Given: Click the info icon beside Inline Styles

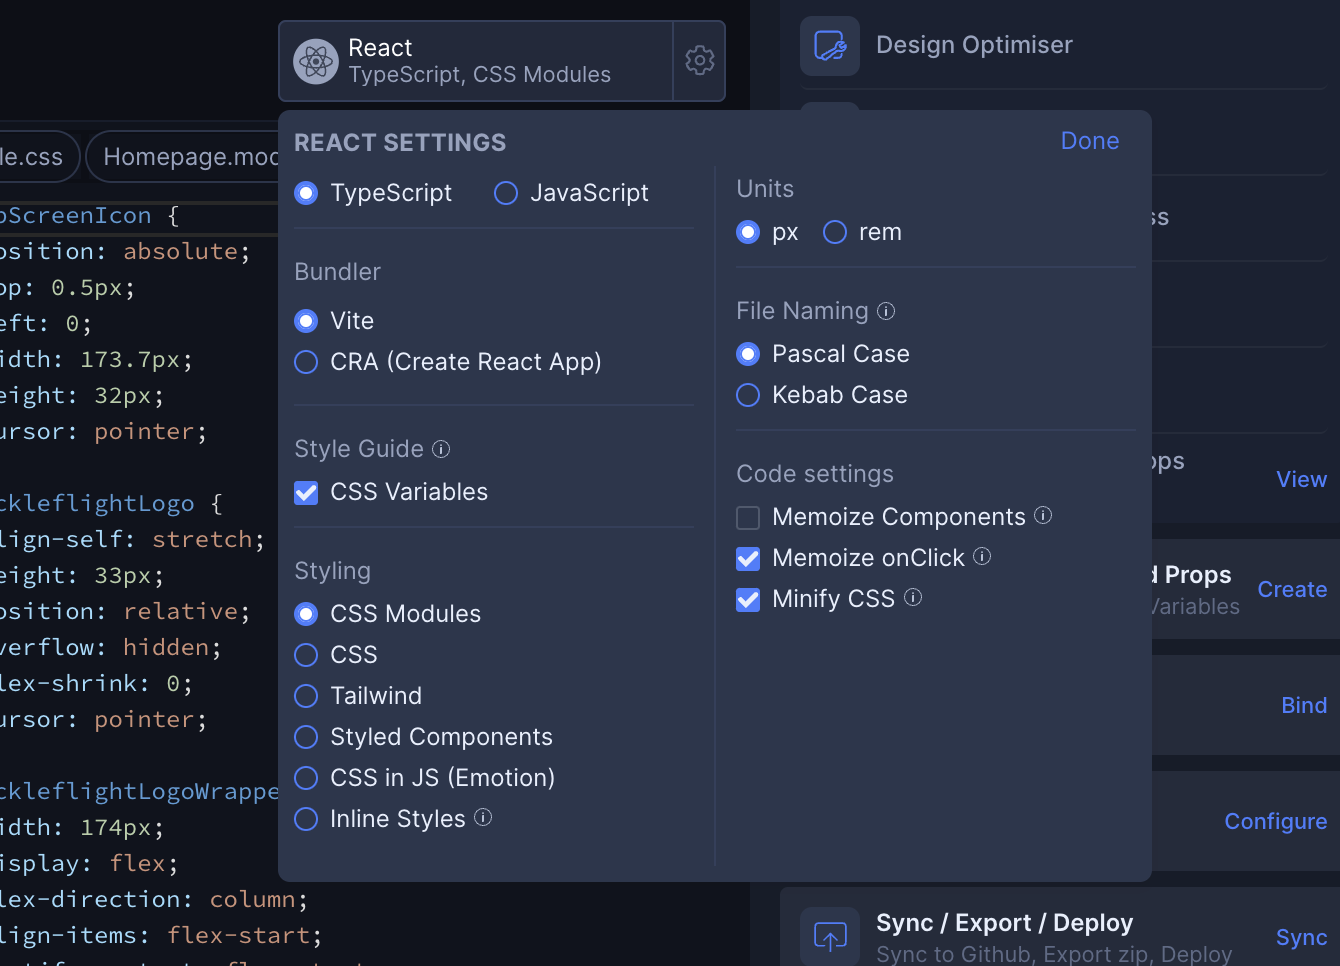Looking at the screenshot, I should 483,817.
